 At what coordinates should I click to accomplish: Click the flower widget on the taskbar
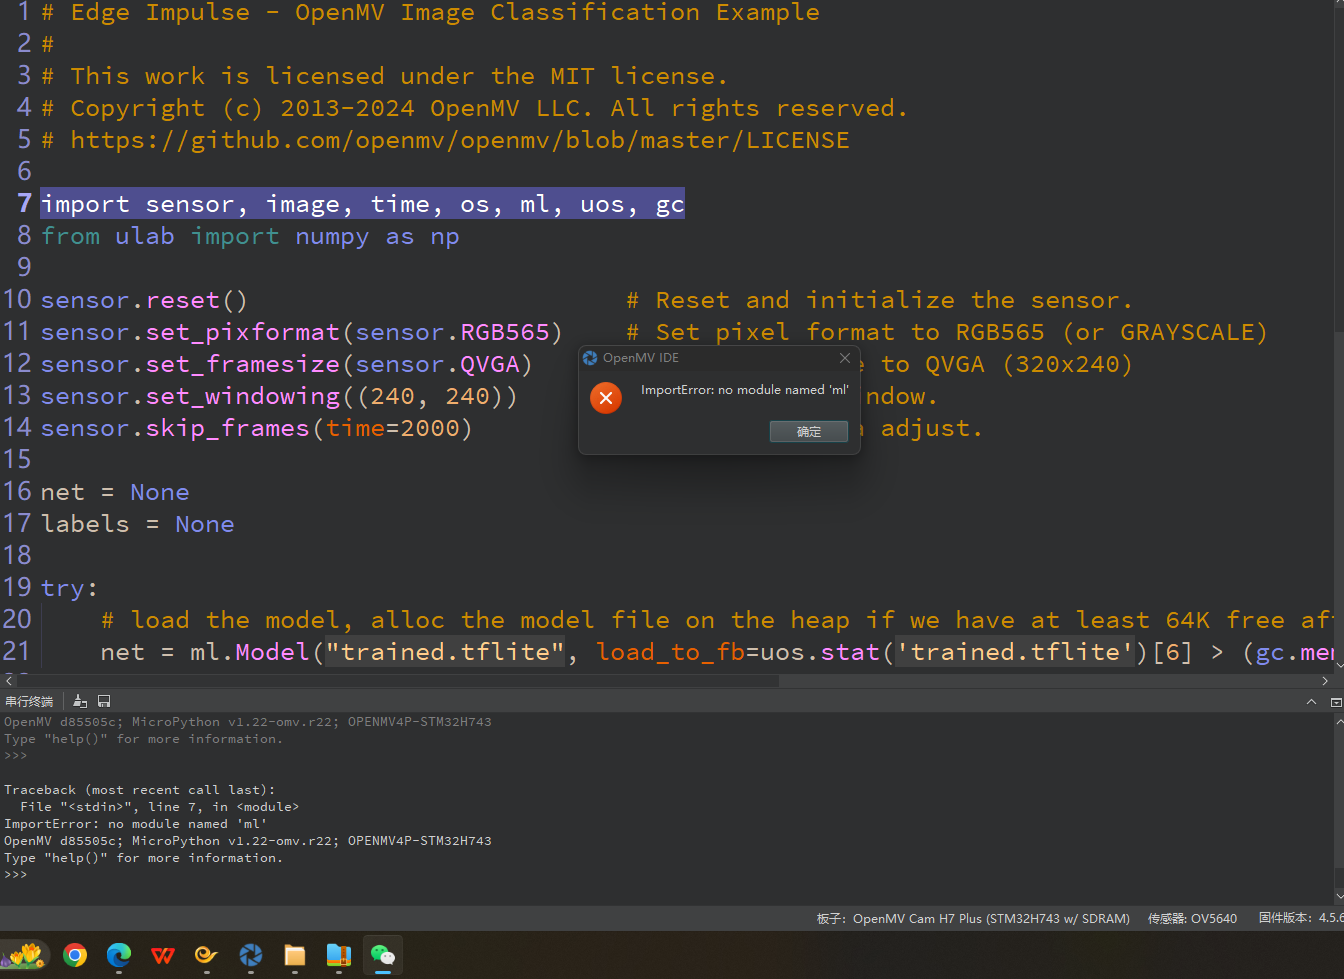pos(25,955)
